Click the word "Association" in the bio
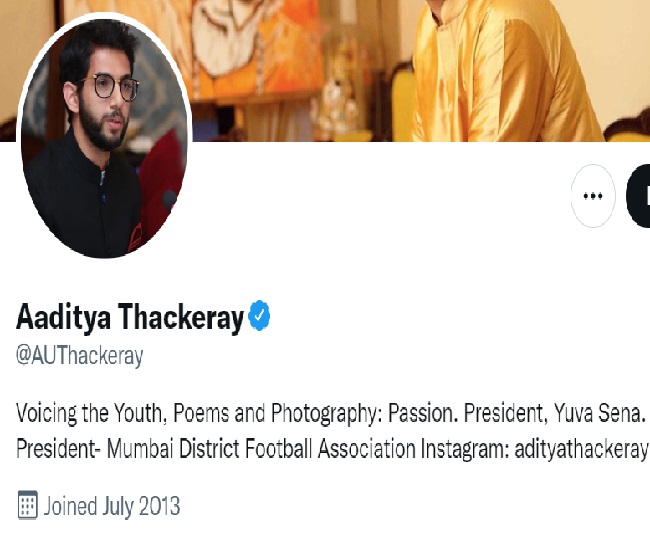The image size is (650, 540). pos(363,449)
